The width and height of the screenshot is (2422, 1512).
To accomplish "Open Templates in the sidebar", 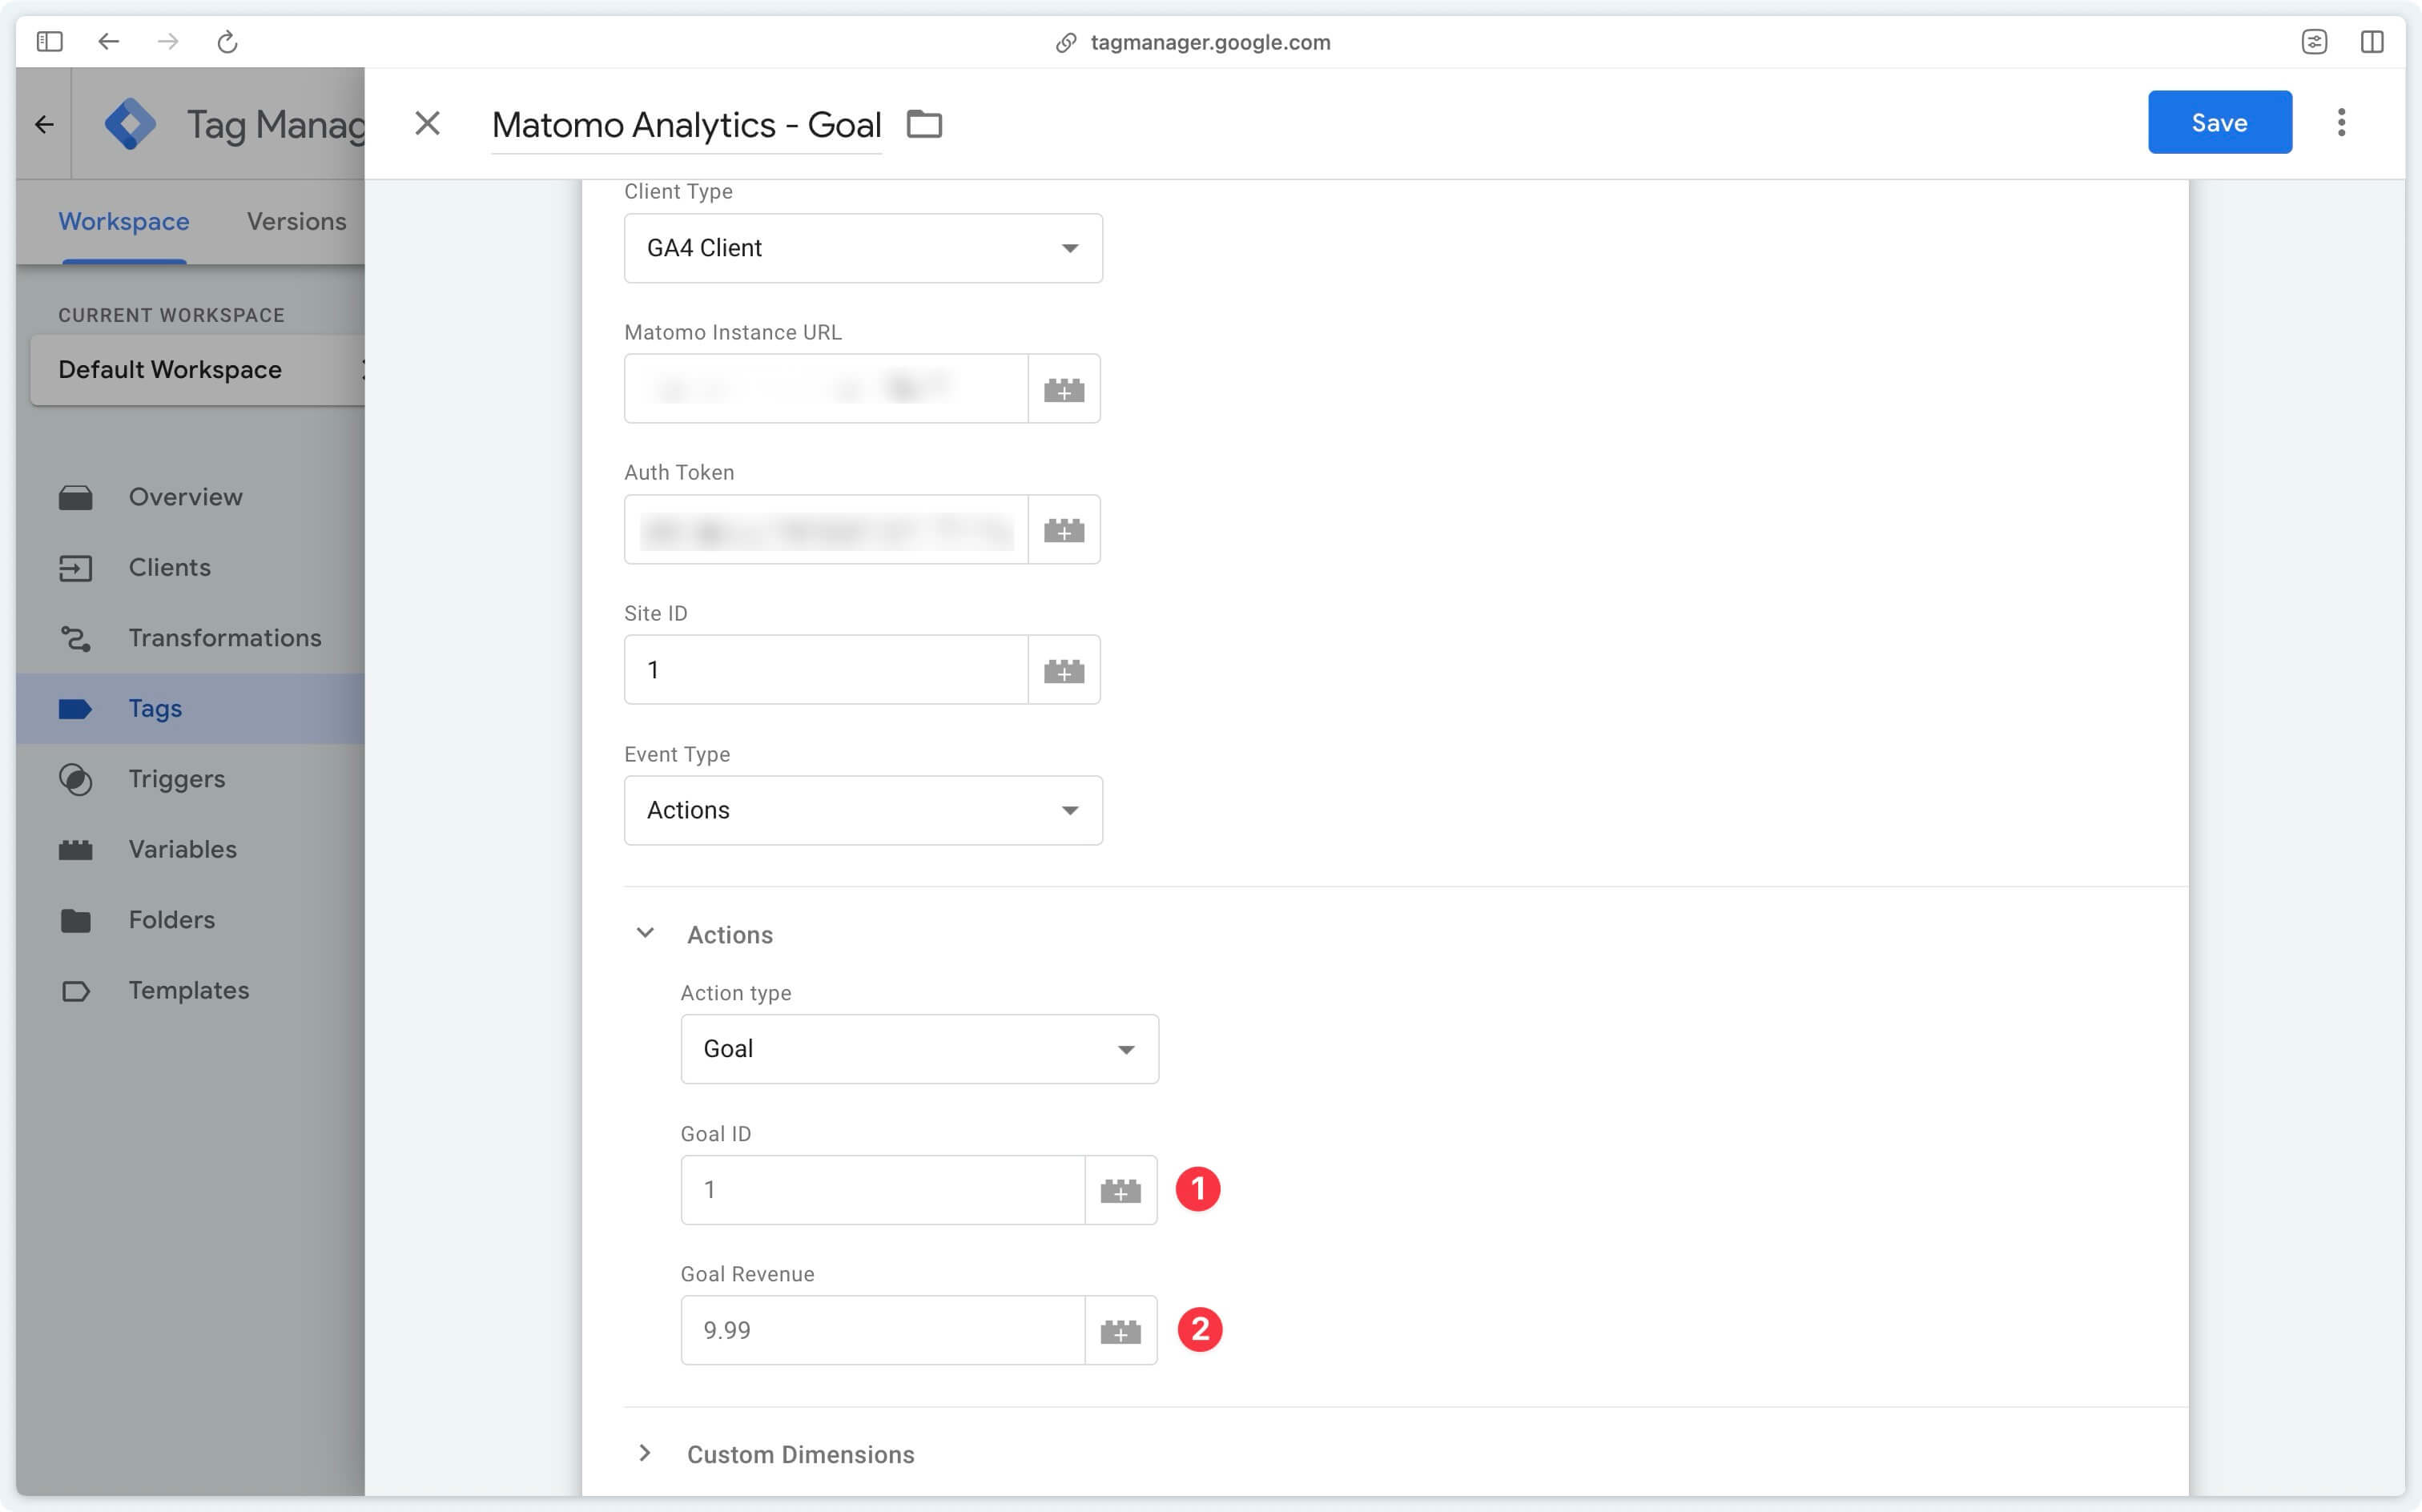I will 190,991.
